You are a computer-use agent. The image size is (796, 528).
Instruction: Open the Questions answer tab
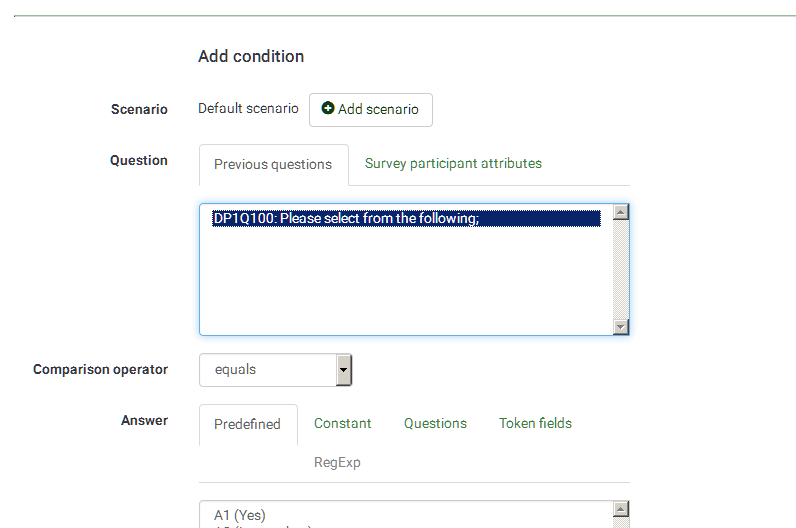pyautogui.click(x=435, y=424)
